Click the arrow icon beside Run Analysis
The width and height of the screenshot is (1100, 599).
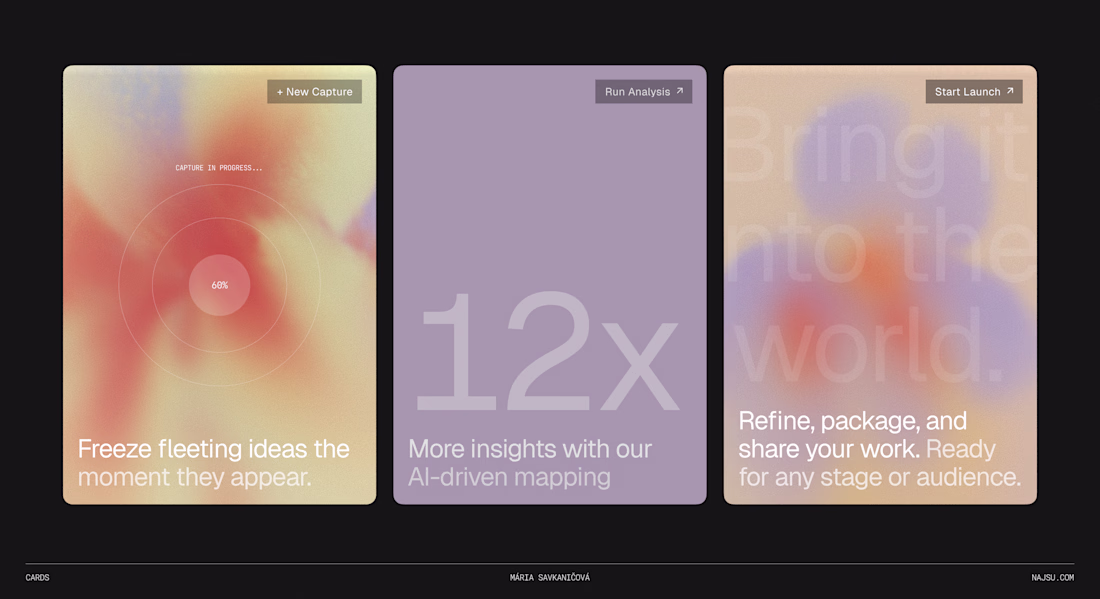(679, 91)
